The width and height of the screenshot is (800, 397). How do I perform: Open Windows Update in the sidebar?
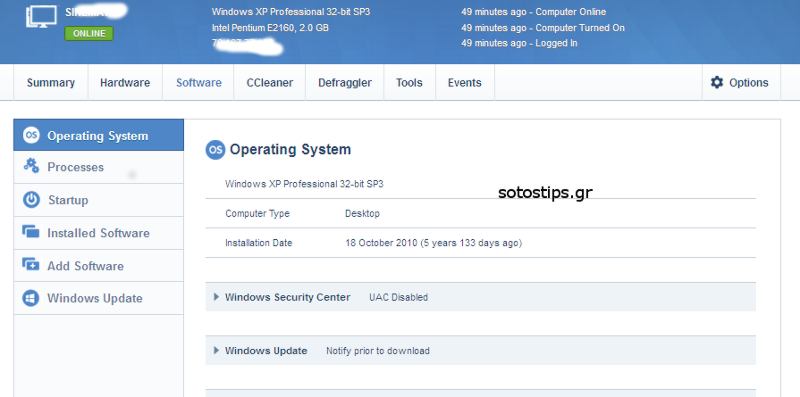(x=98, y=298)
